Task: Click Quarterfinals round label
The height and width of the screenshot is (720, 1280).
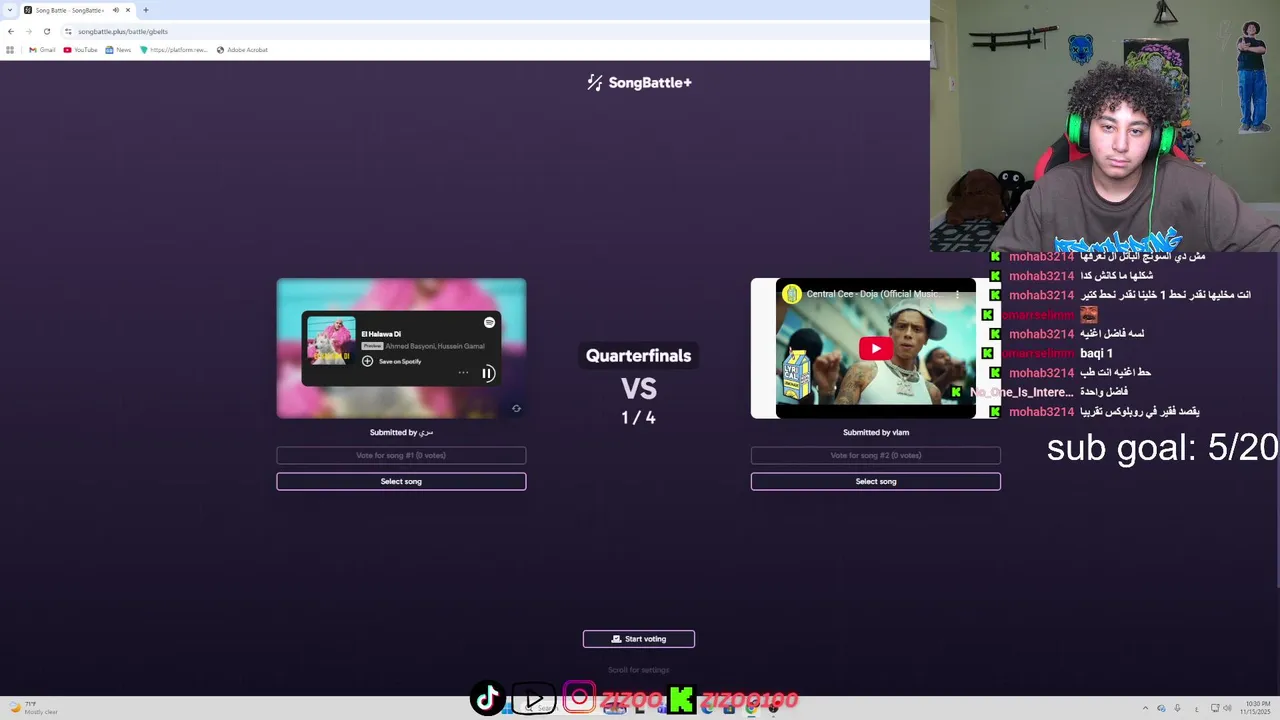Action: [x=639, y=355]
